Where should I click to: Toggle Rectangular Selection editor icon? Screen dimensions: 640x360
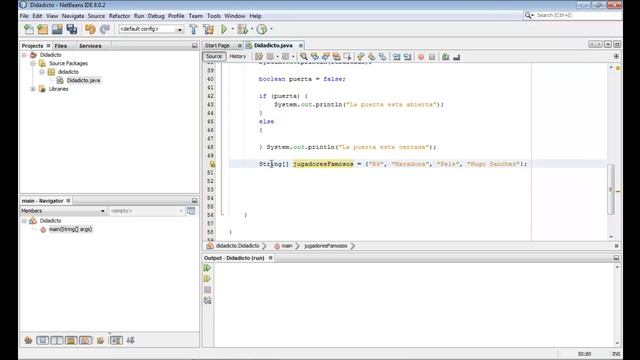[348, 57]
